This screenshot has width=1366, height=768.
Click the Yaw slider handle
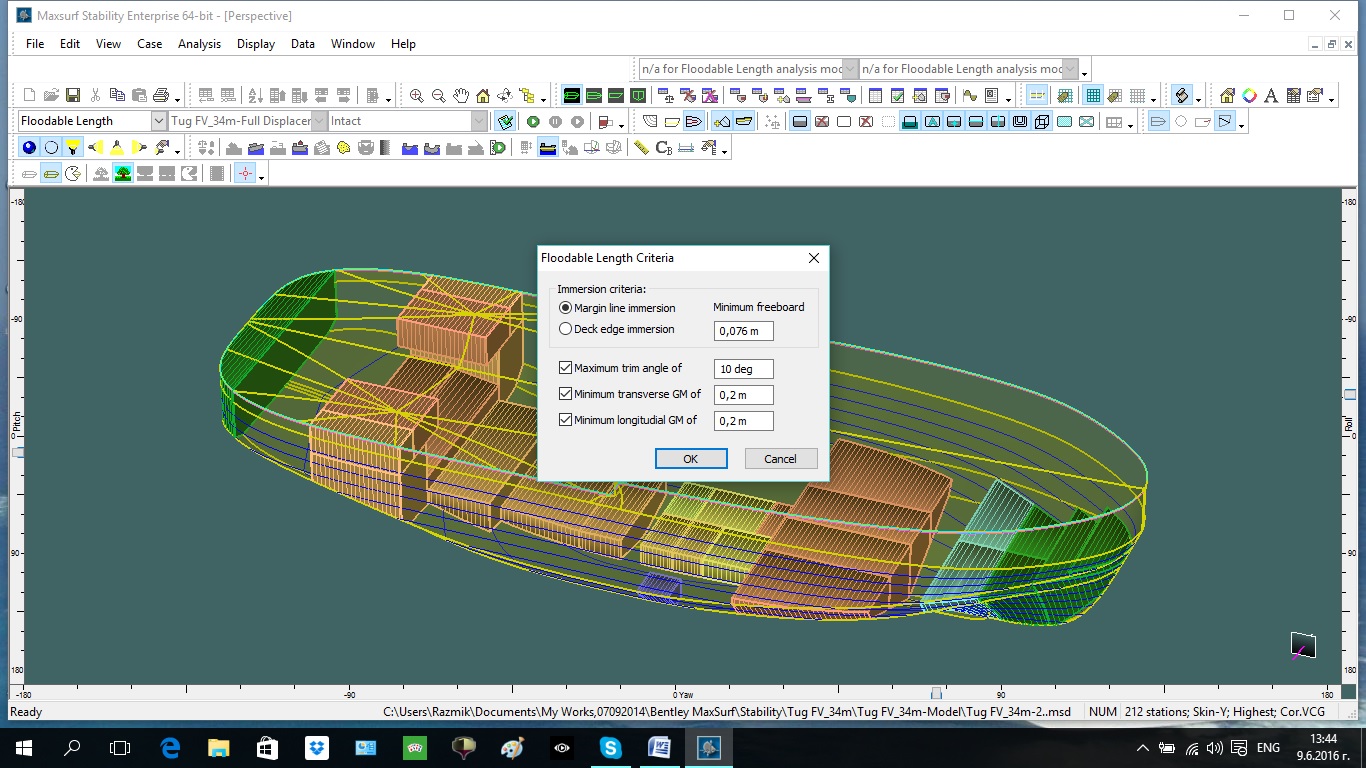[936, 693]
